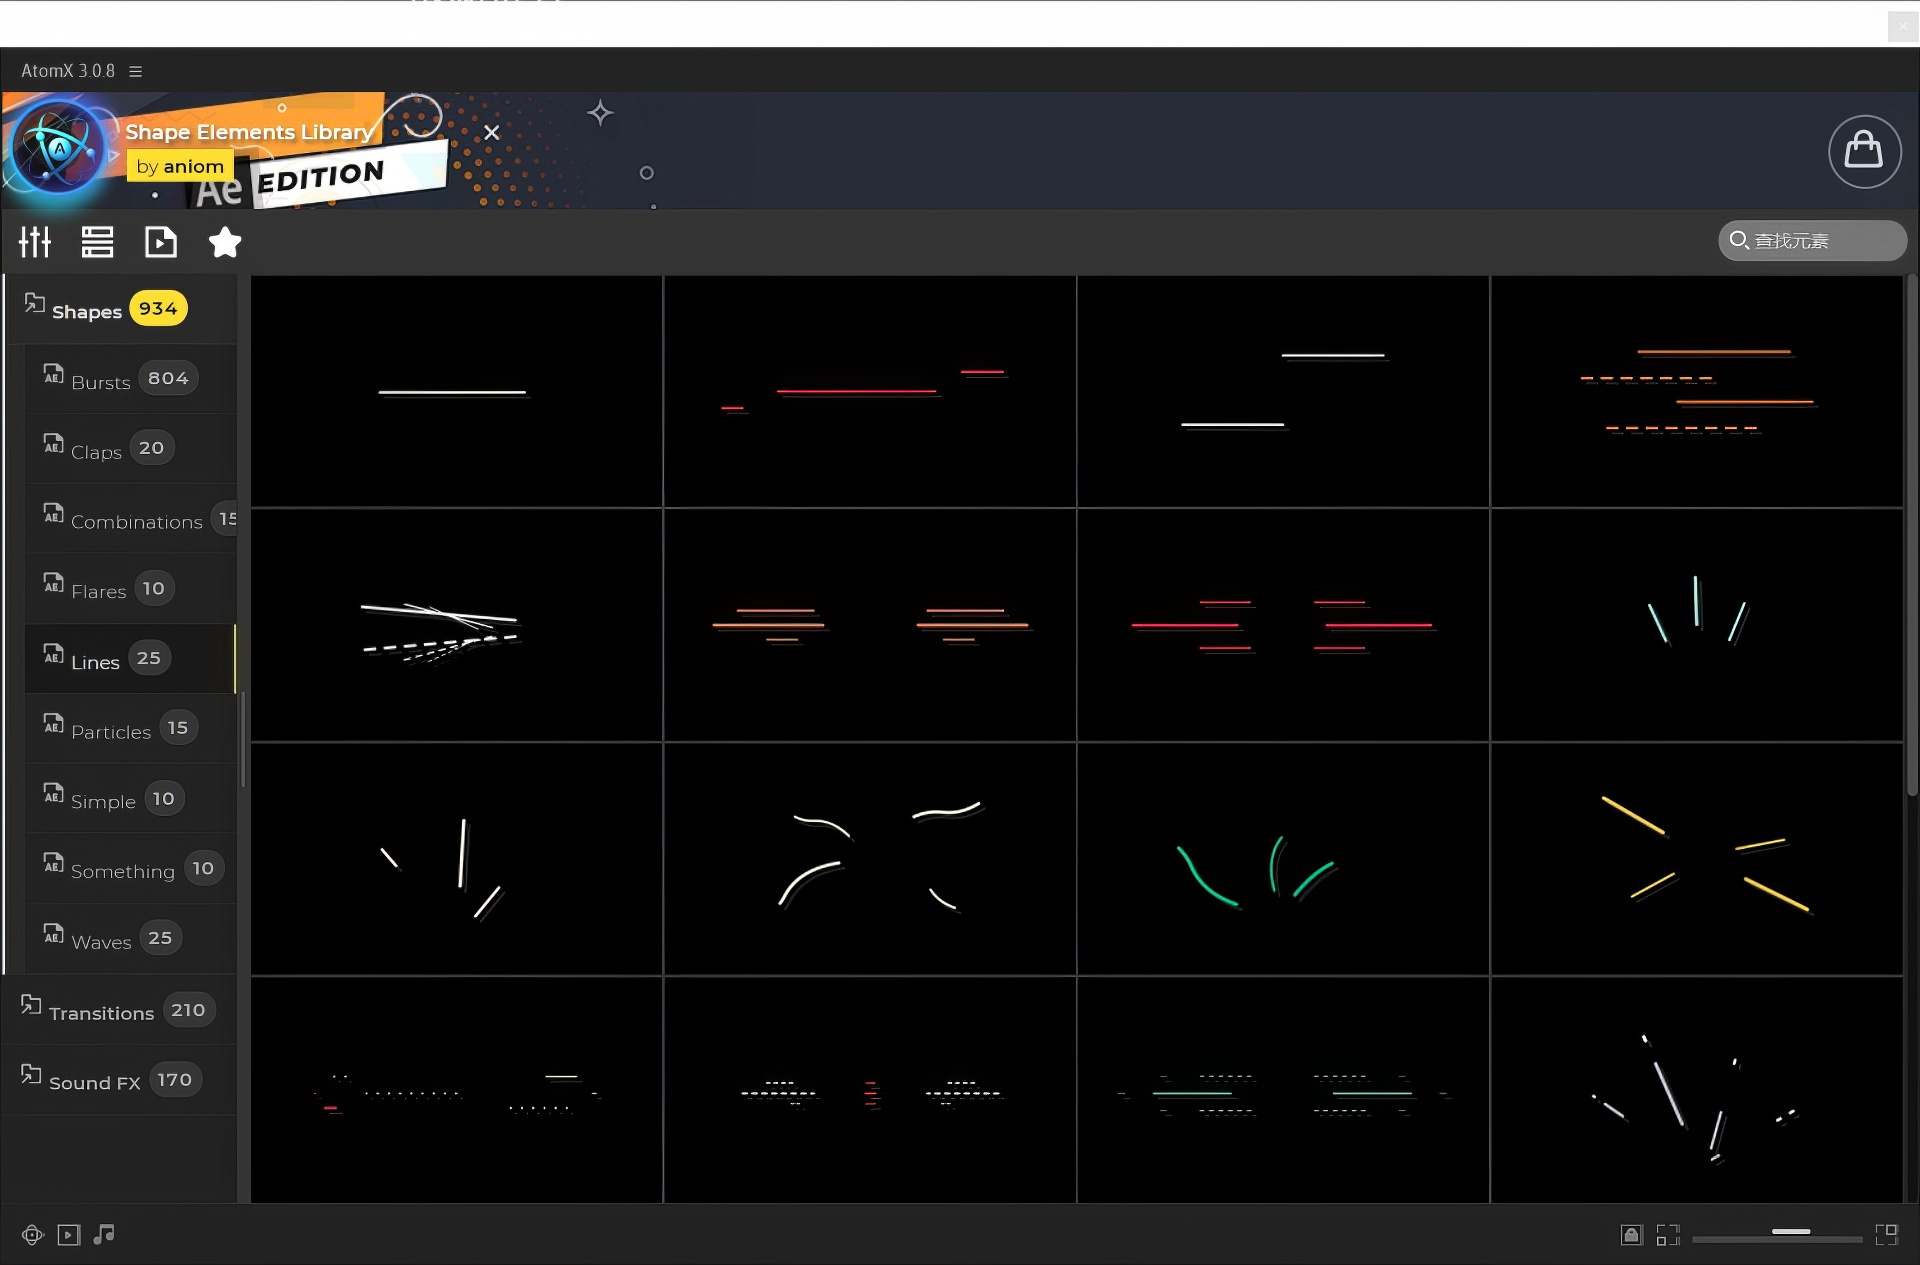
Task: Click the thumbnail grid vertical scrollbar
Action: click(x=1911, y=535)
